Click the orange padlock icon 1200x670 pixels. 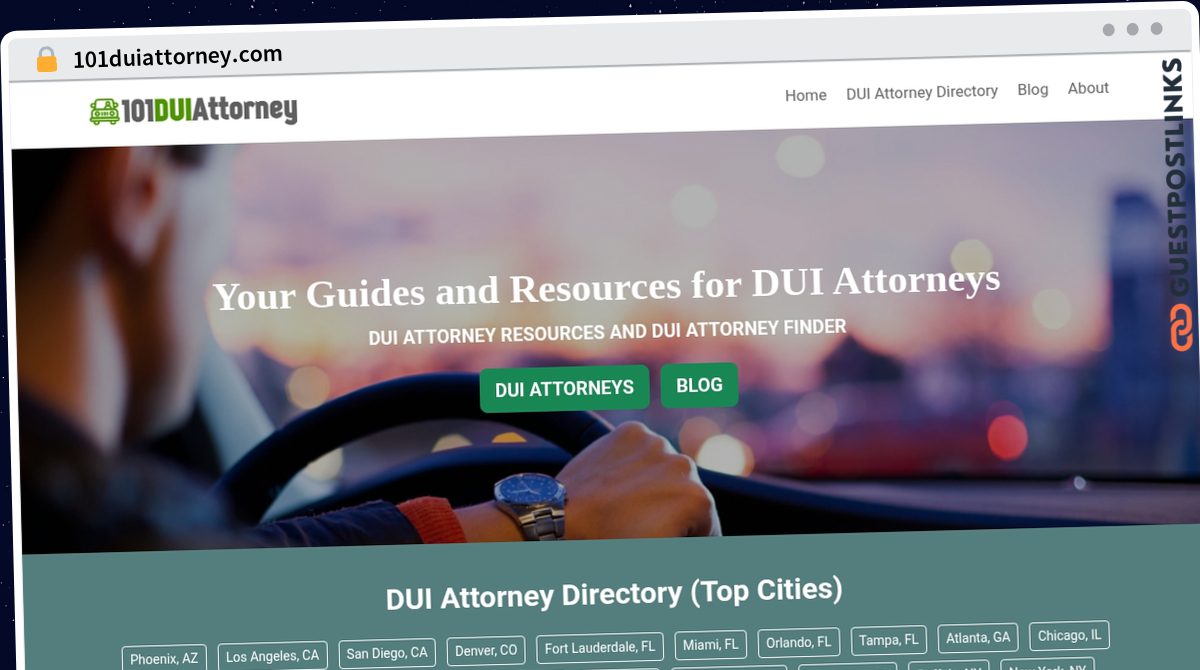pyautogui.click(x=46, y=60)
